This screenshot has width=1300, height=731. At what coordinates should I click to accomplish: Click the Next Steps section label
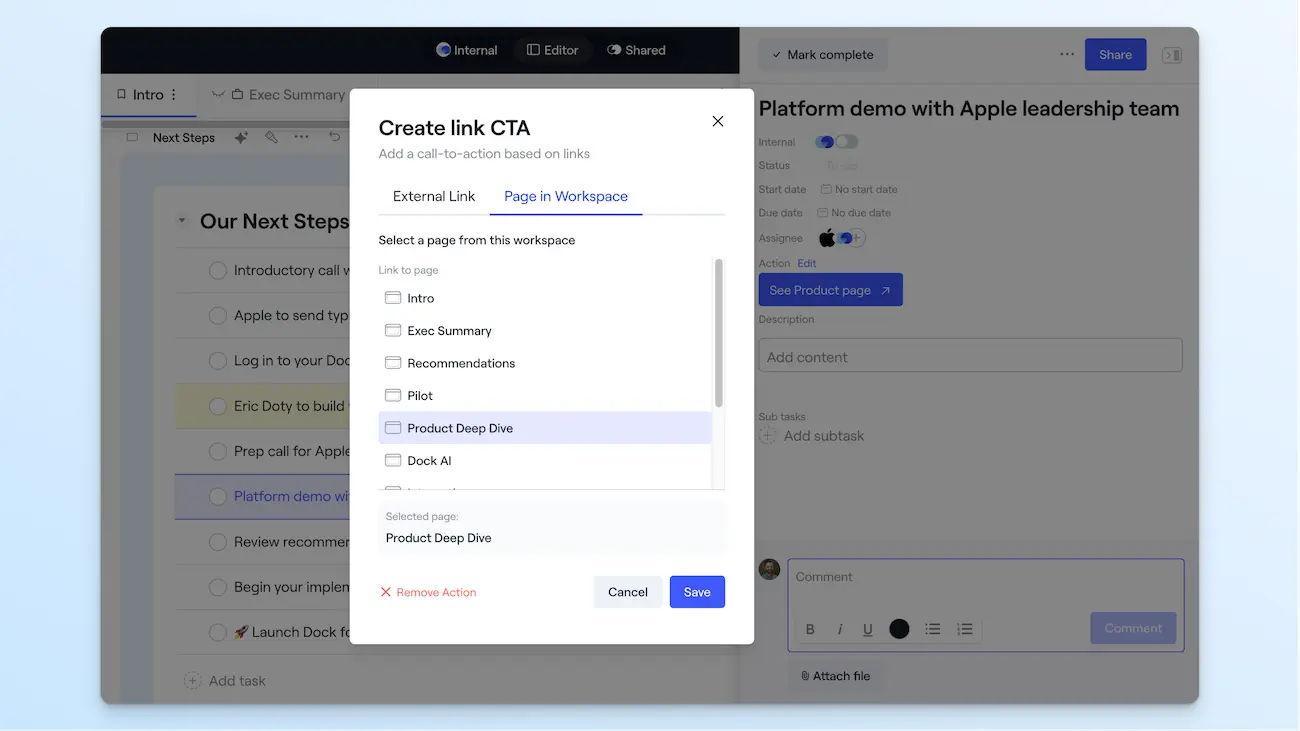pyautogui.click(x=184, y=138)
